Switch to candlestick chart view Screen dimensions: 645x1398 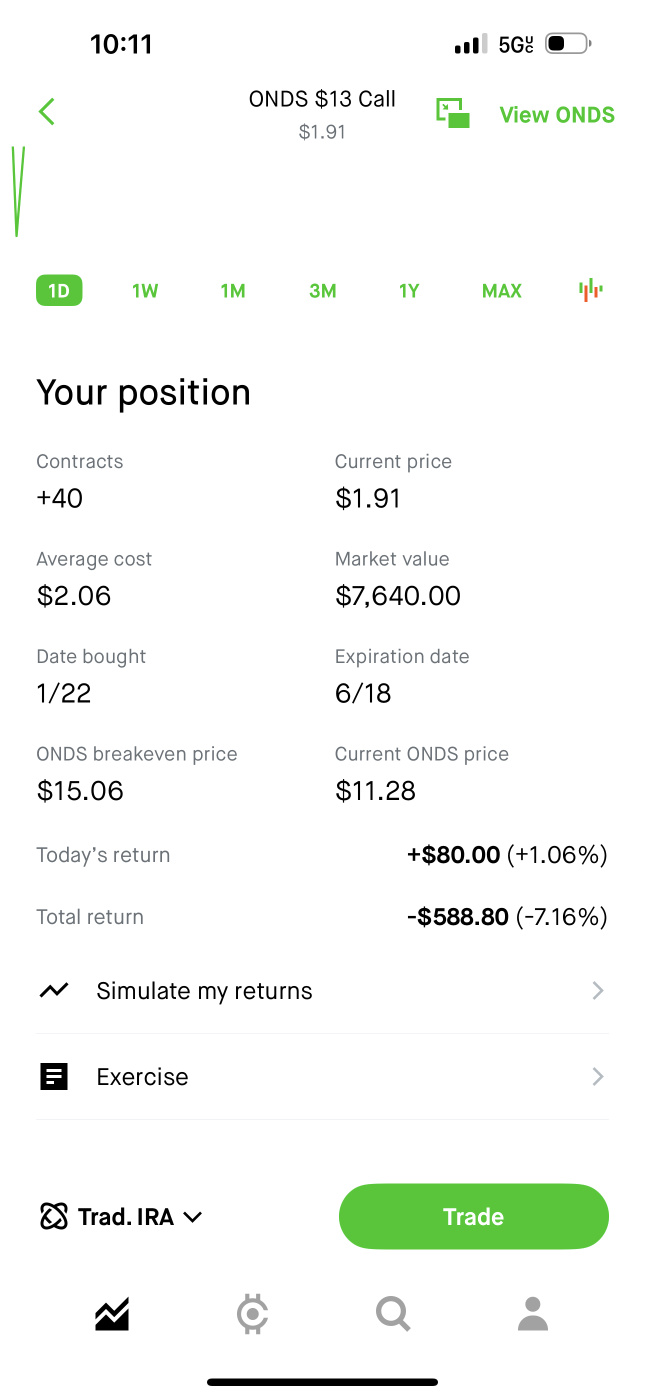point(591,291)
